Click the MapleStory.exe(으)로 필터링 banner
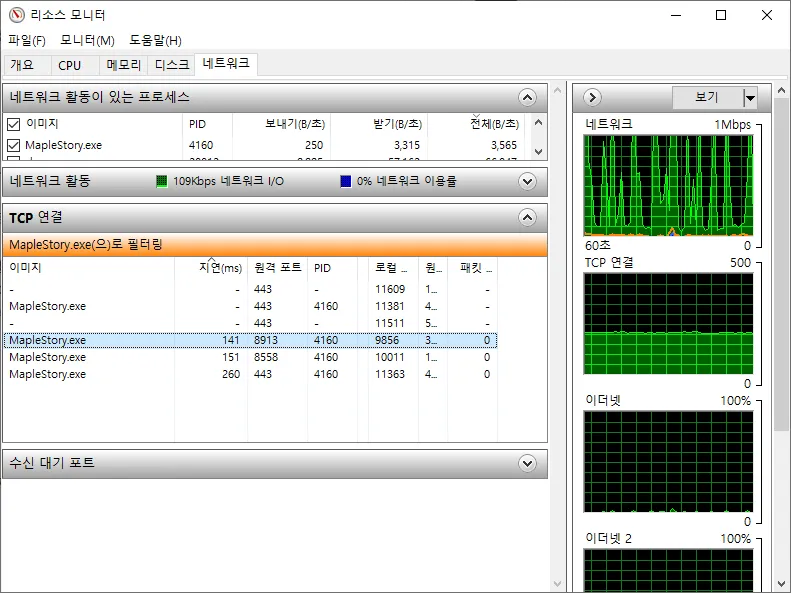This screenshot has height=593, width=791. [275, 245]
